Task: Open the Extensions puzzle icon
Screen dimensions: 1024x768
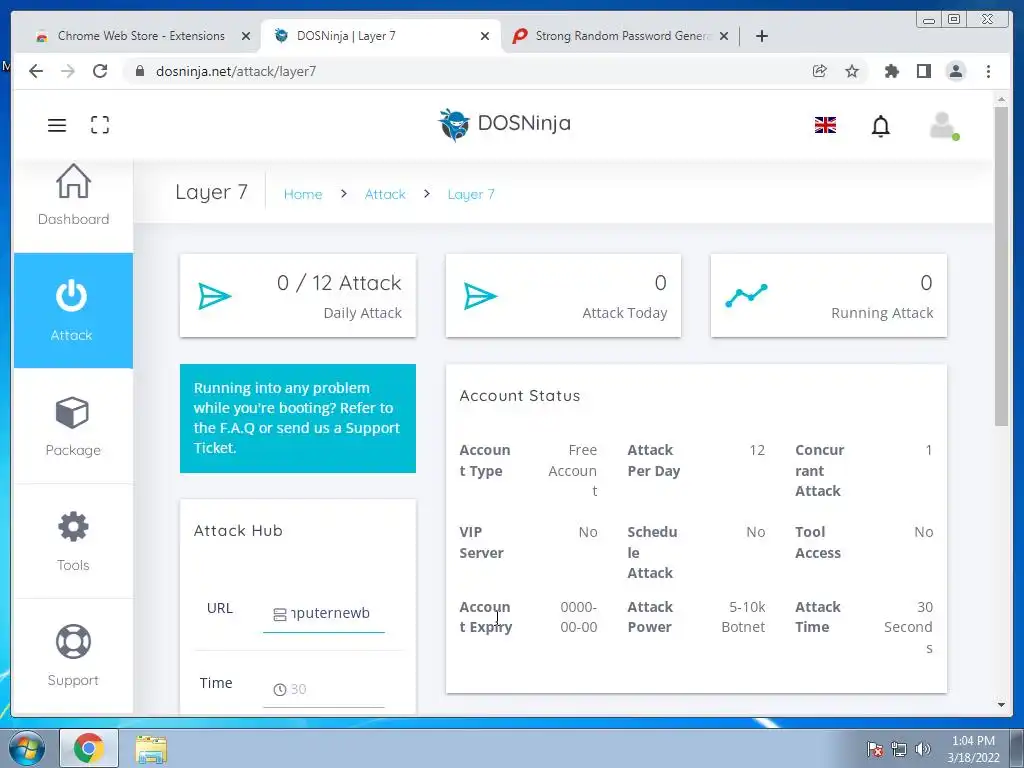Action: 891,71
